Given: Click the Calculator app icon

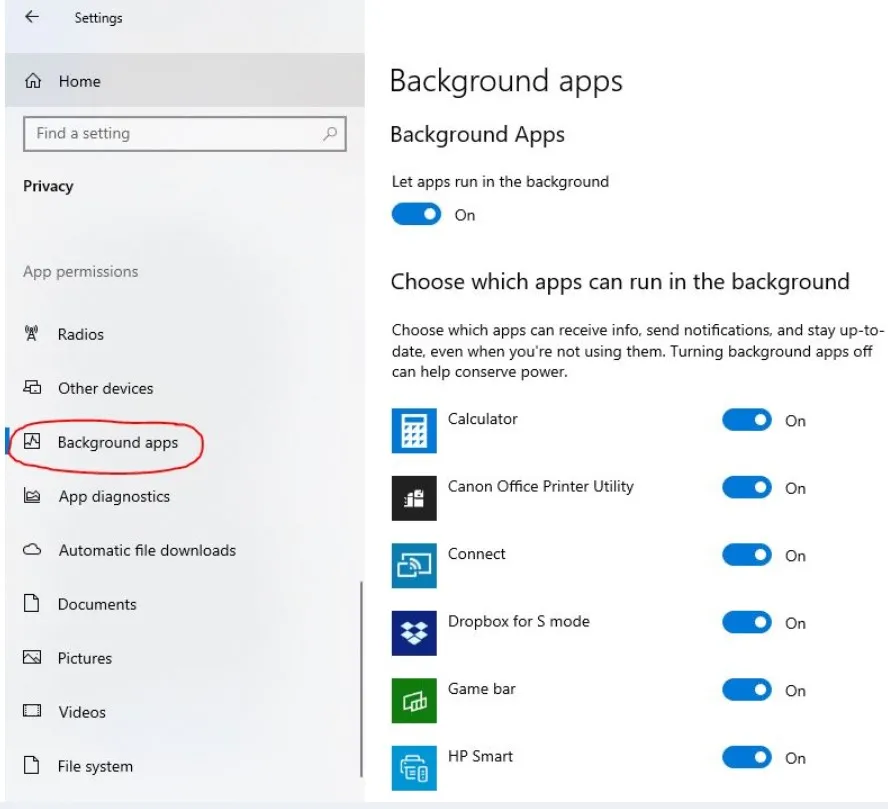Looking at the screenshot, I should coord(413,431).
